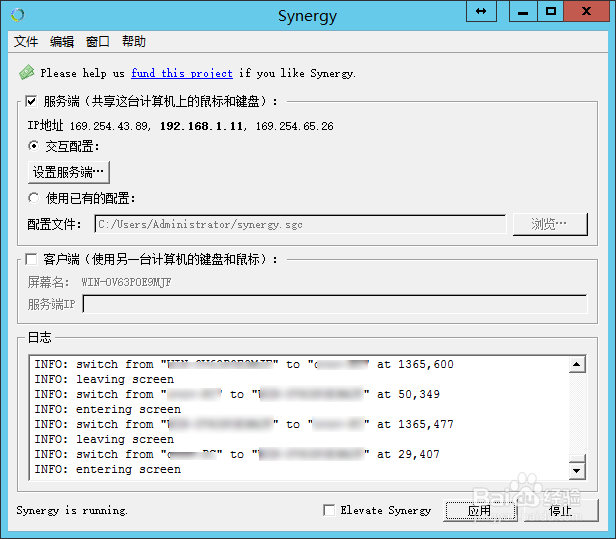Click the double-arrow button in title bar

[481, 11]
